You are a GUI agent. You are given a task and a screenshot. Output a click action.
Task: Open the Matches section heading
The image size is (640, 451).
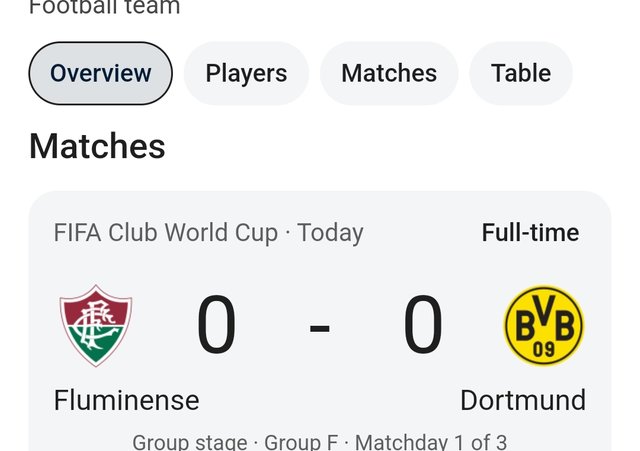coord(97,146)
